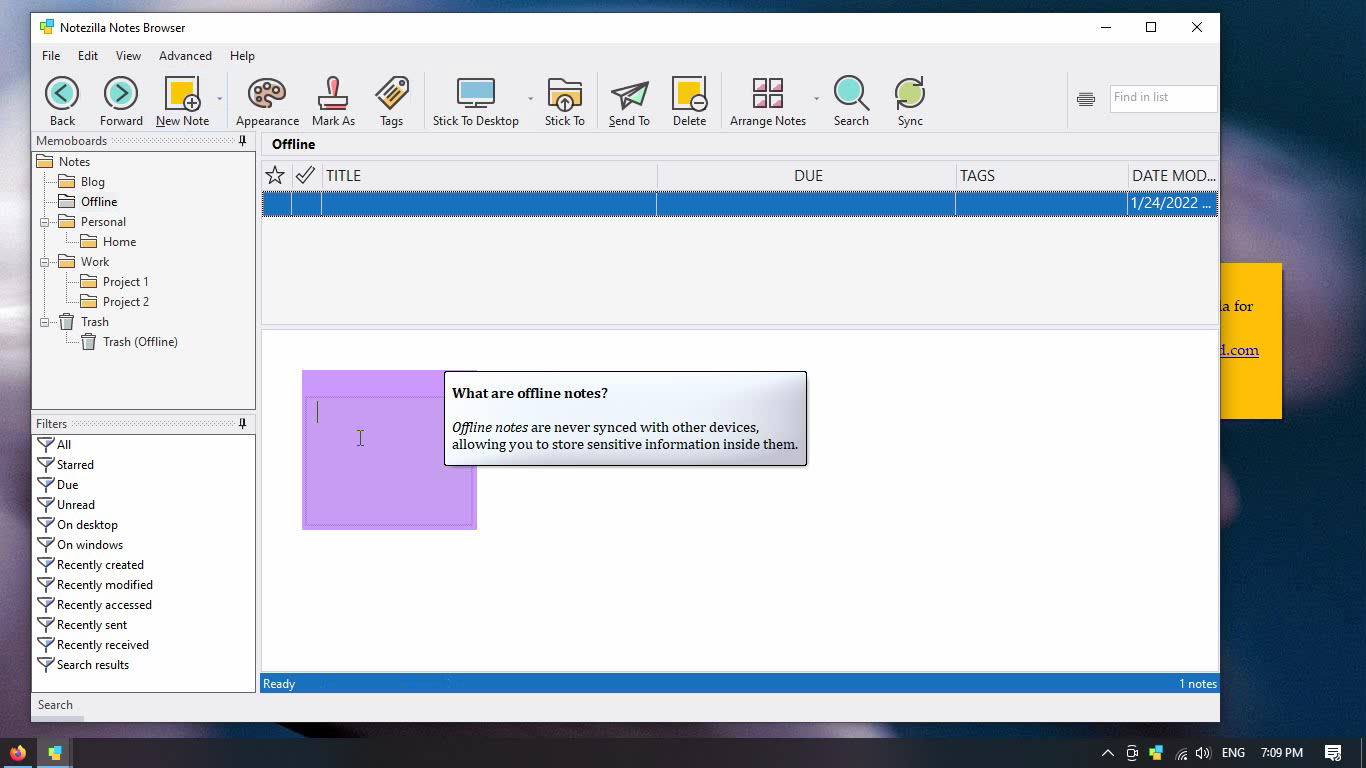Open the Edit menu
Image resolution: width=1366 pixels, height=768 pixels.
pos(88,56)
